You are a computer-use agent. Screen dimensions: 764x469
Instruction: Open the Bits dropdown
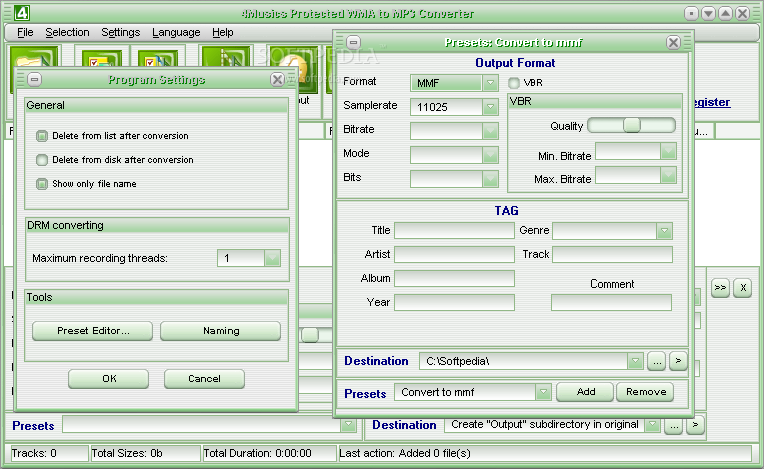pyautogui.click(x=490, y=179)
